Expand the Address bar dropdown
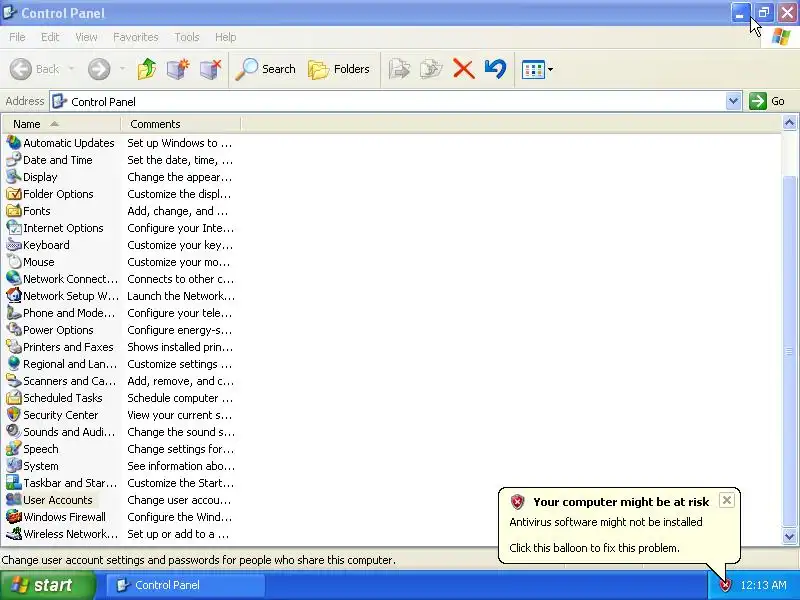This screenshot has height=600, width=800. pos(733,101)
